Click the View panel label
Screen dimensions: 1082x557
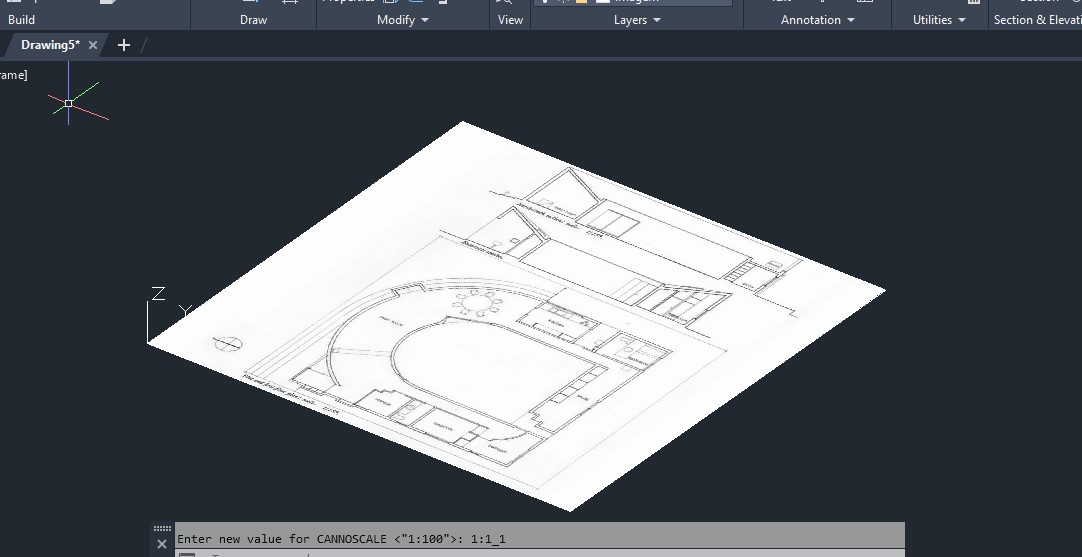(510, 20)
